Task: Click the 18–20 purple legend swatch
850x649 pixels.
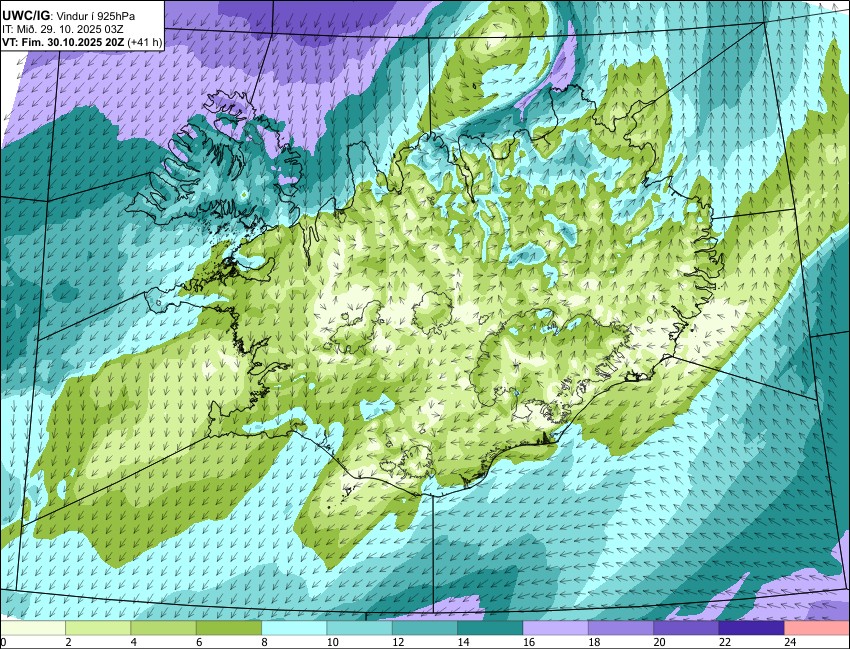Action: (x=621, y=628)
